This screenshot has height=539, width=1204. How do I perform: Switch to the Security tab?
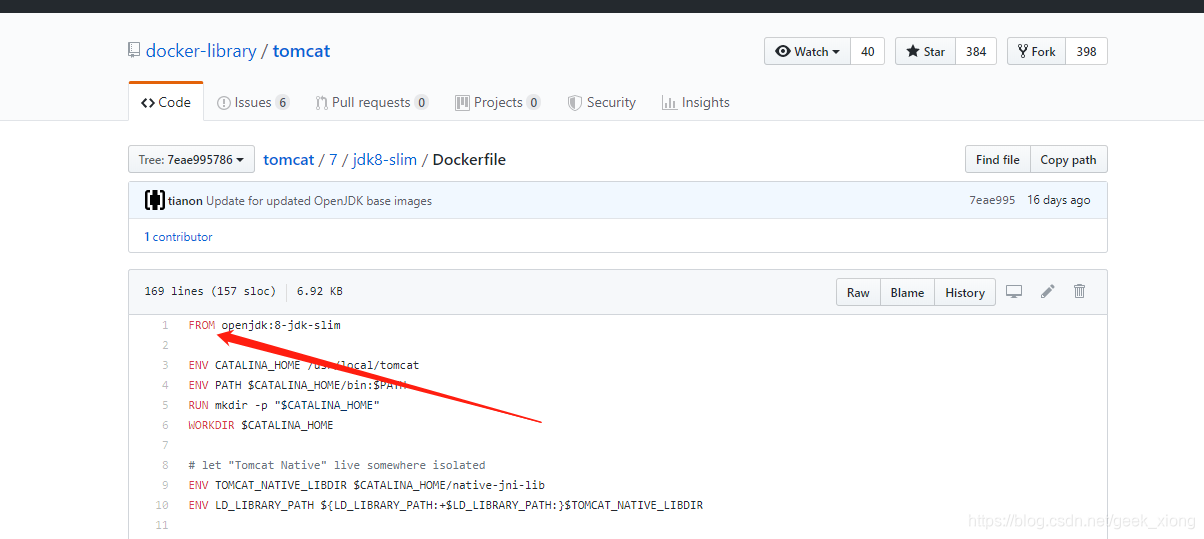pyautogui.click(x=601, y=102)
